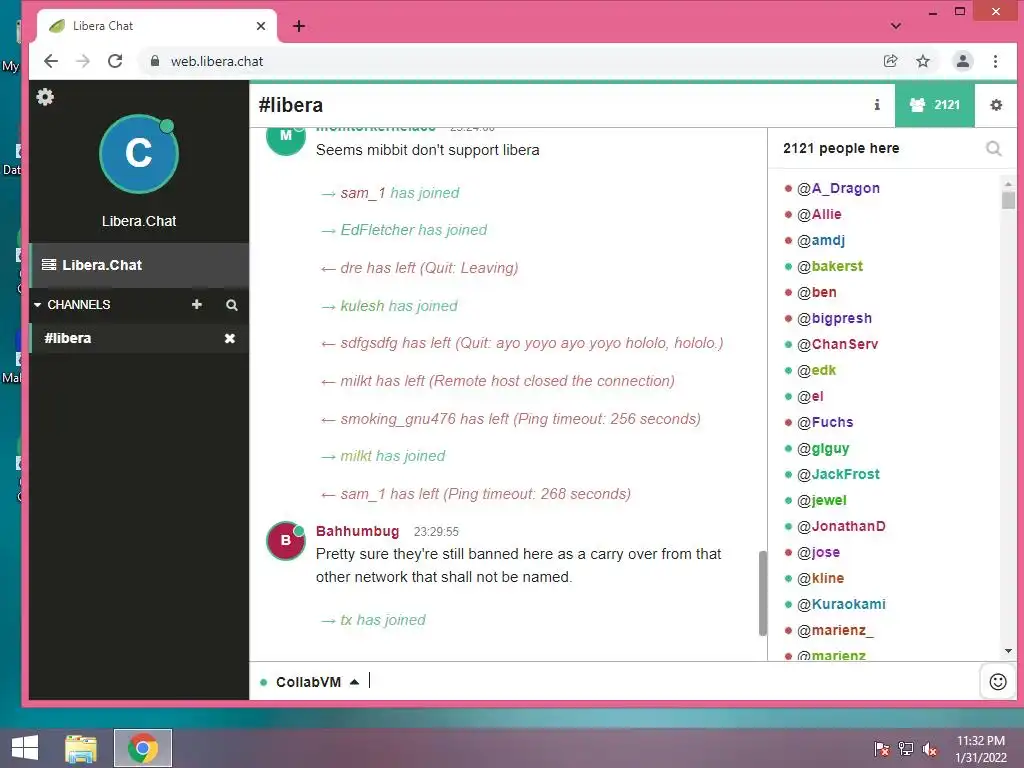This screenshot has height=768, width=1024.
Task: Add a new channel with the plus icon
Action: pos(197,305)
